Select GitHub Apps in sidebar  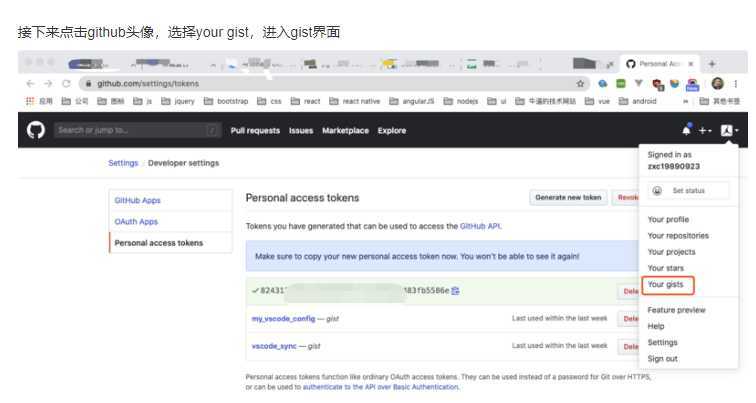coord(171,200)
